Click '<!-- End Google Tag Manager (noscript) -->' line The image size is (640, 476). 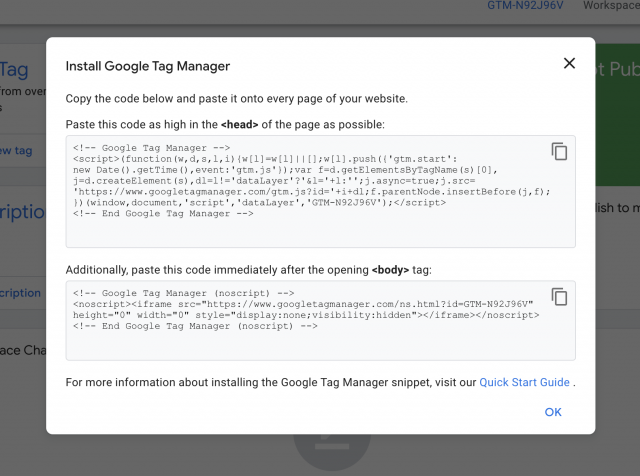[x=195, y=326]
